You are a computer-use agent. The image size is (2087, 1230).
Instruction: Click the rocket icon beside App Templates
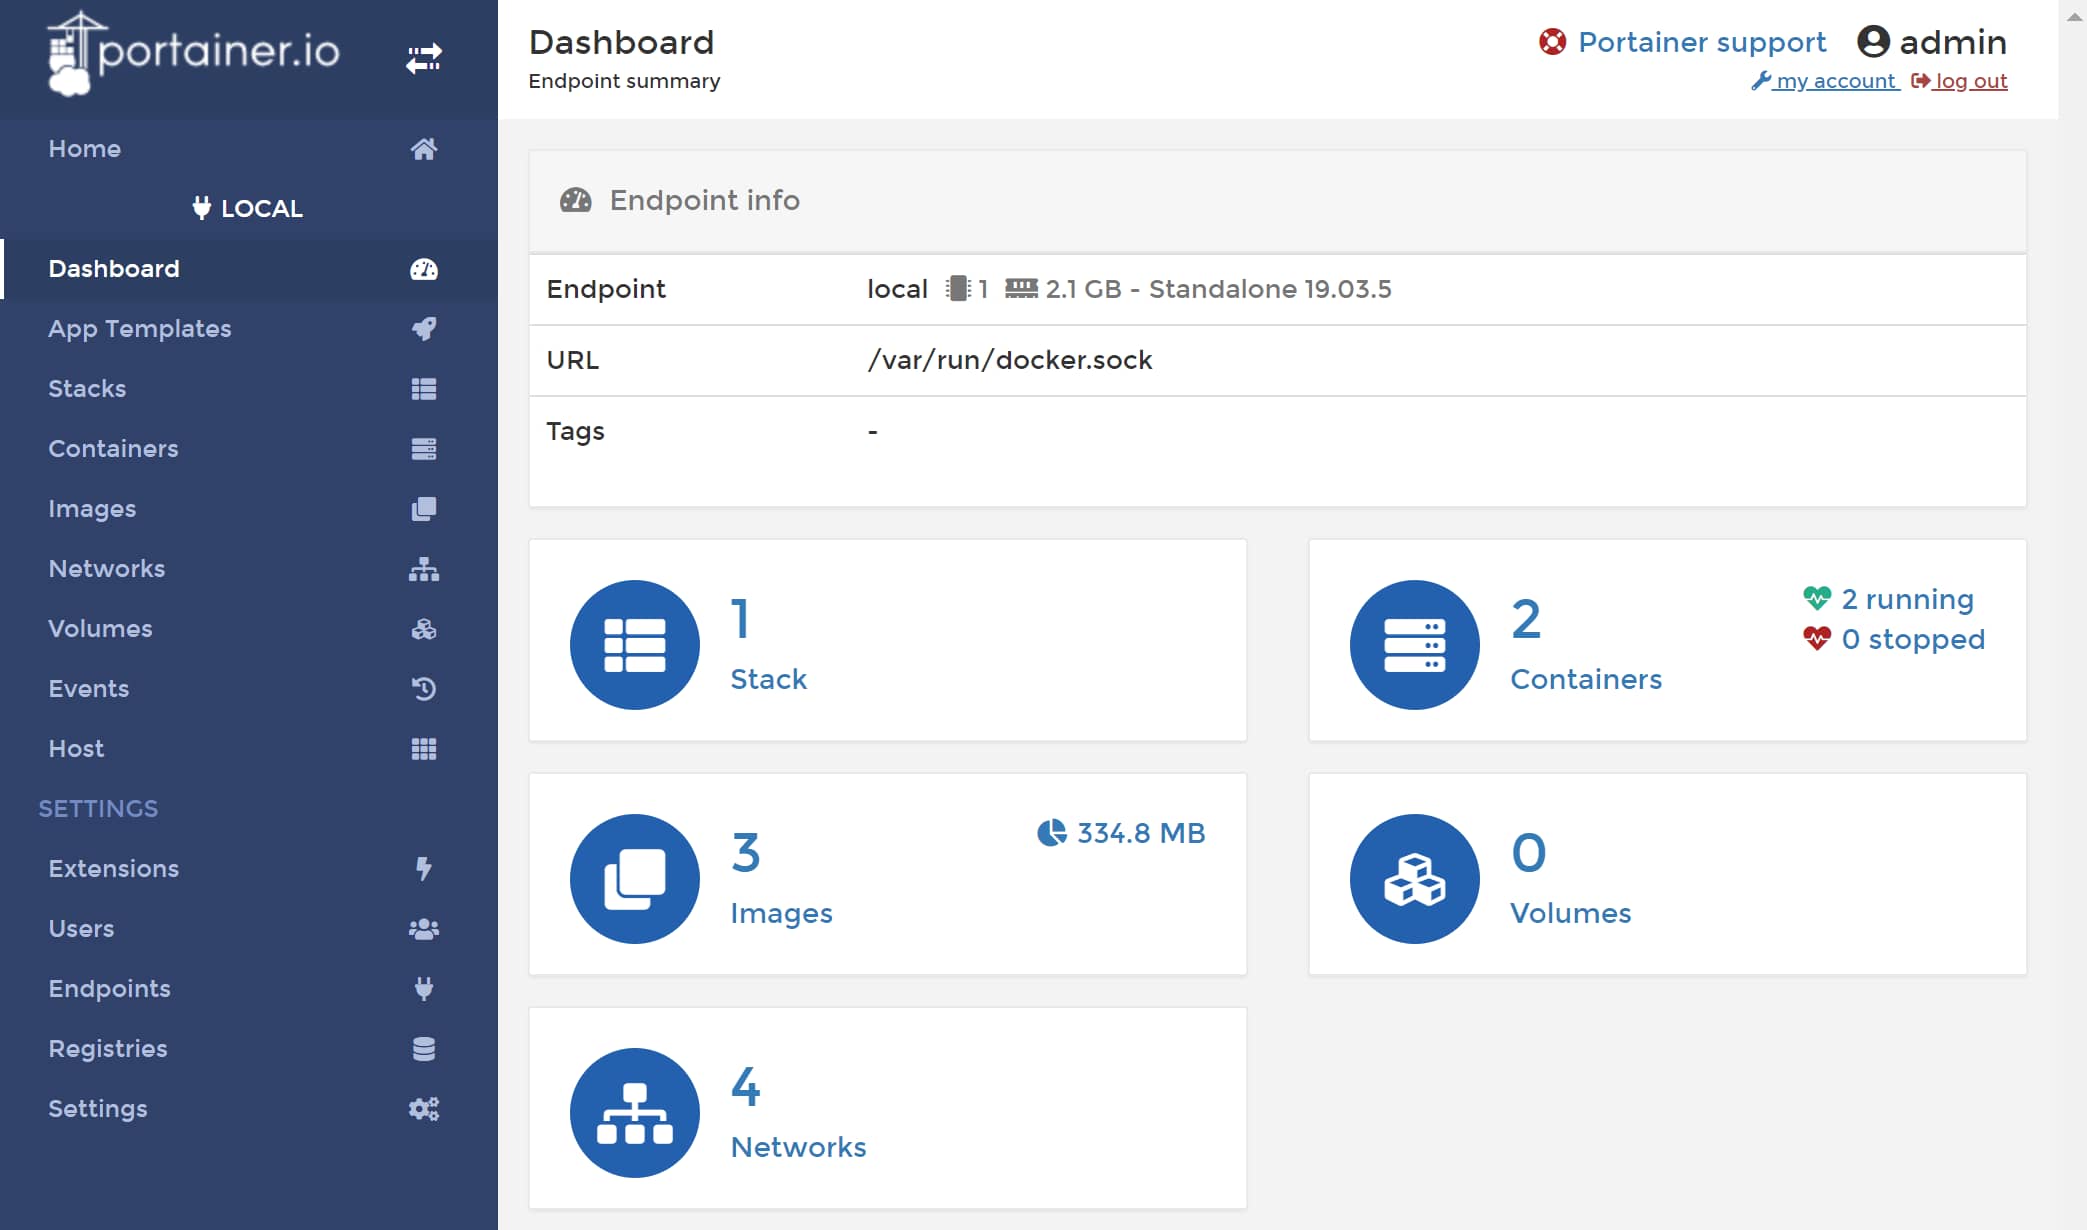[x=423, y=329]
